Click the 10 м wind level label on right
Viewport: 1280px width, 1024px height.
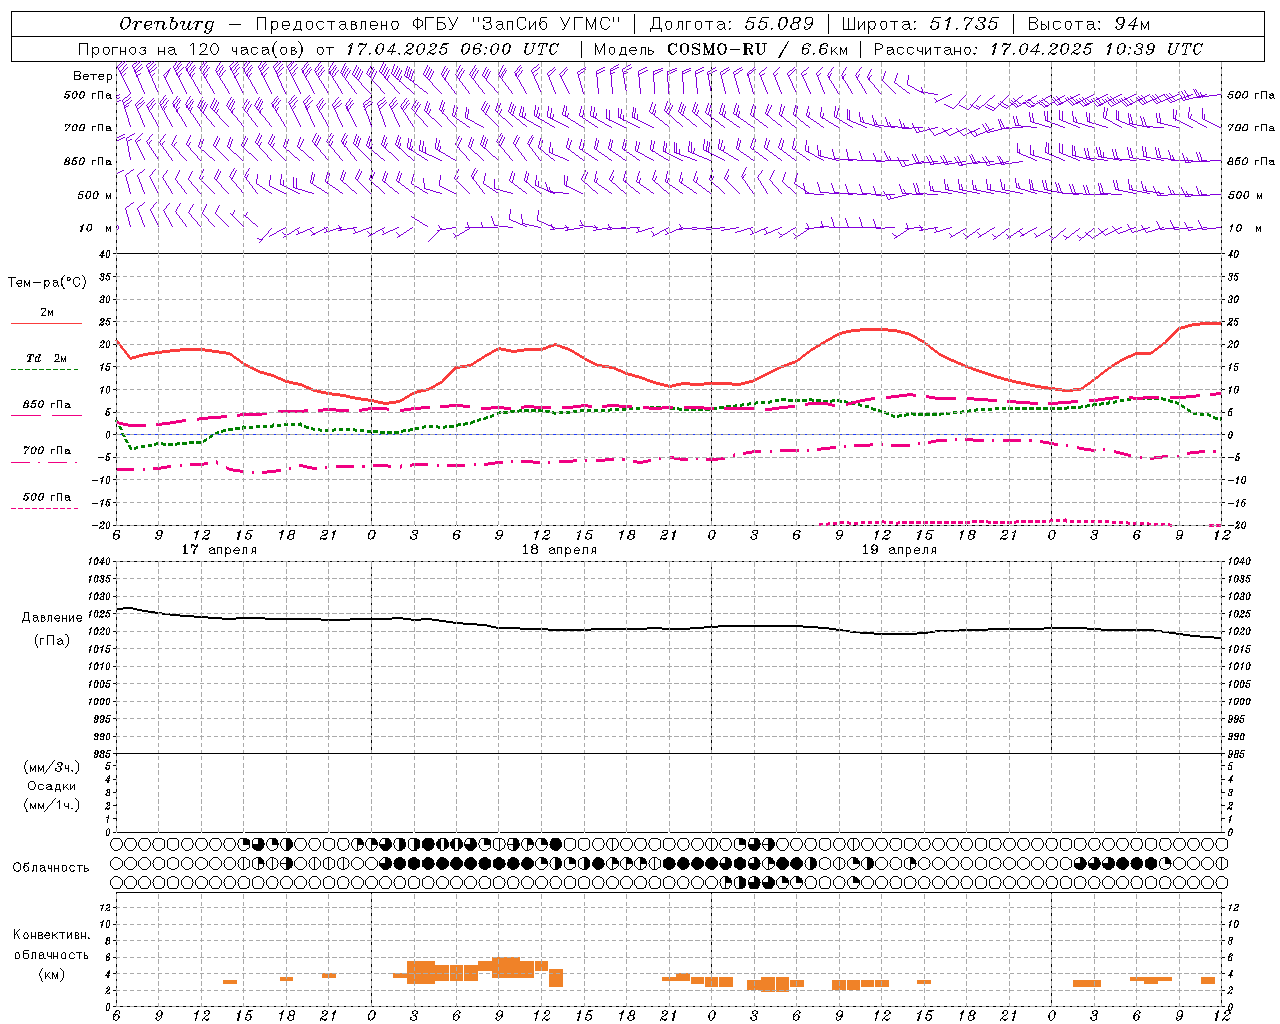(1245, 228)
